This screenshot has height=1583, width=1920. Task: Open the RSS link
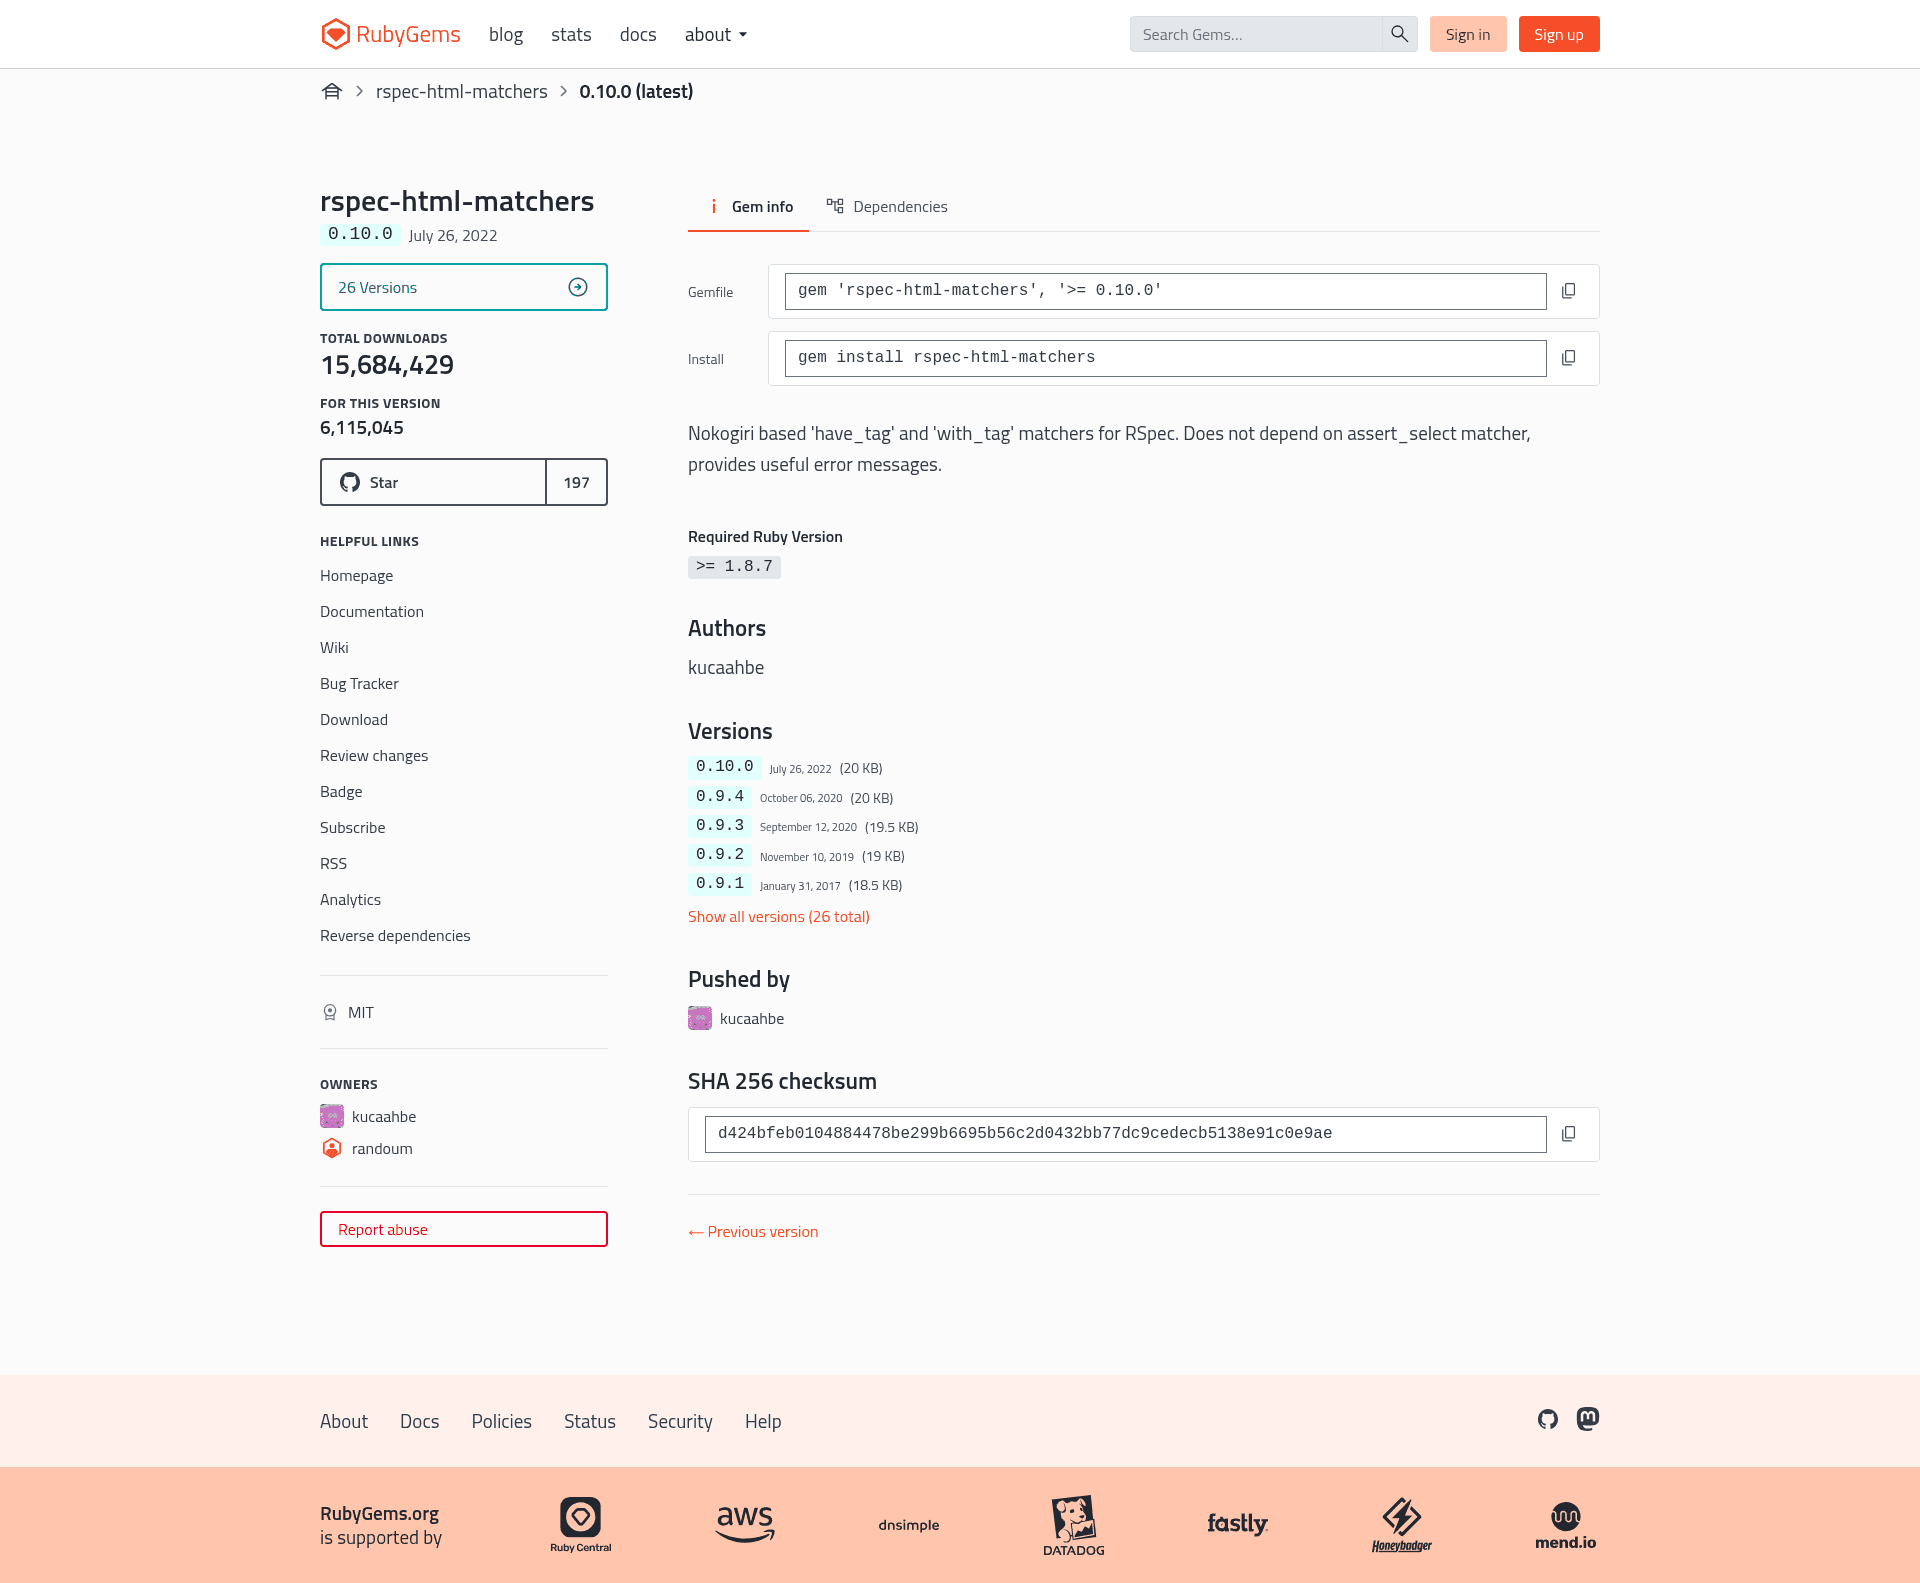click(x=333, y=863)
